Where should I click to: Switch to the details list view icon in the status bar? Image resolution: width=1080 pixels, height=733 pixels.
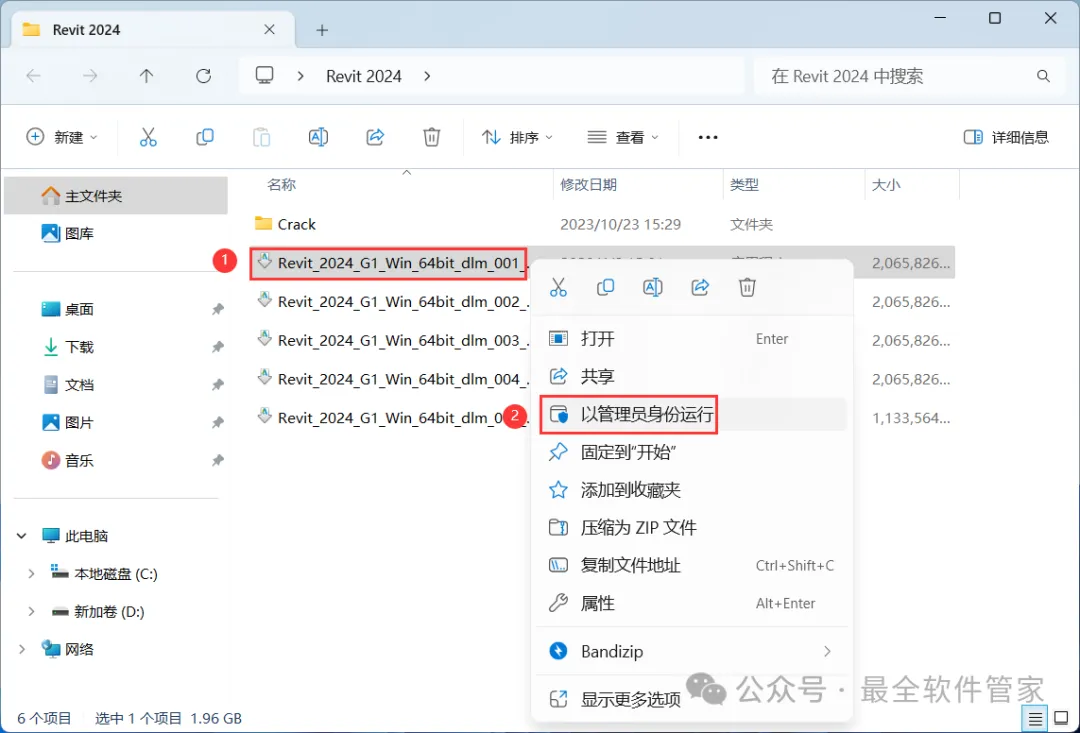click(x=1035, y=719)
